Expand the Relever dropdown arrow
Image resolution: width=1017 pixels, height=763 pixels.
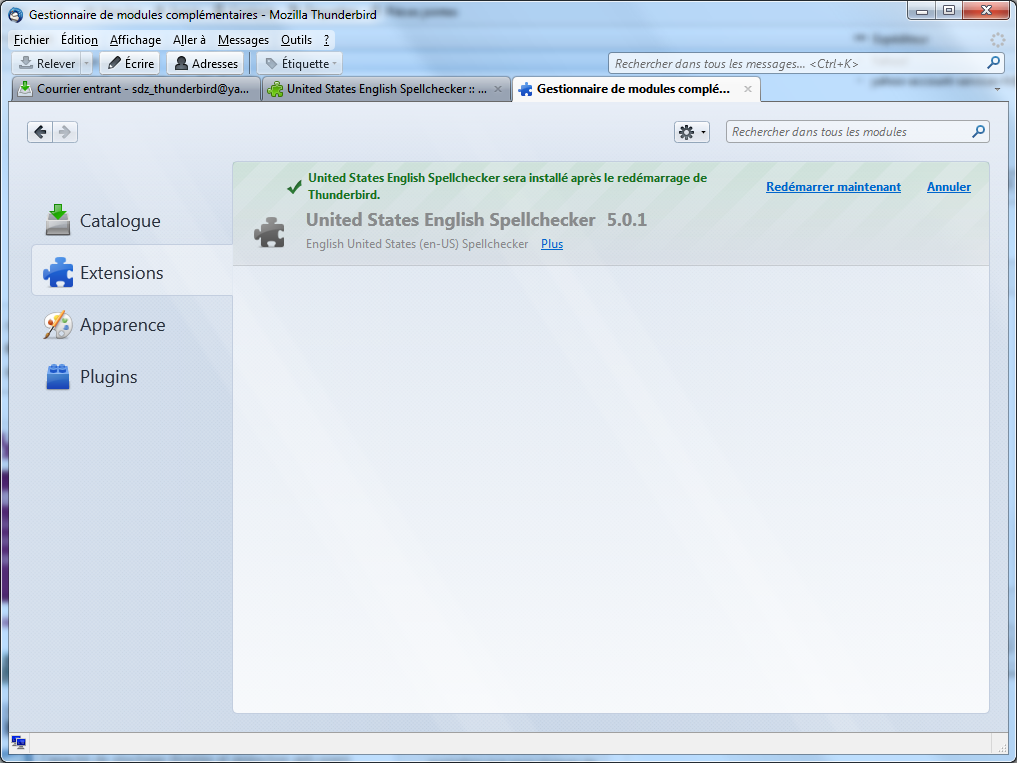[x=86, y=63]
